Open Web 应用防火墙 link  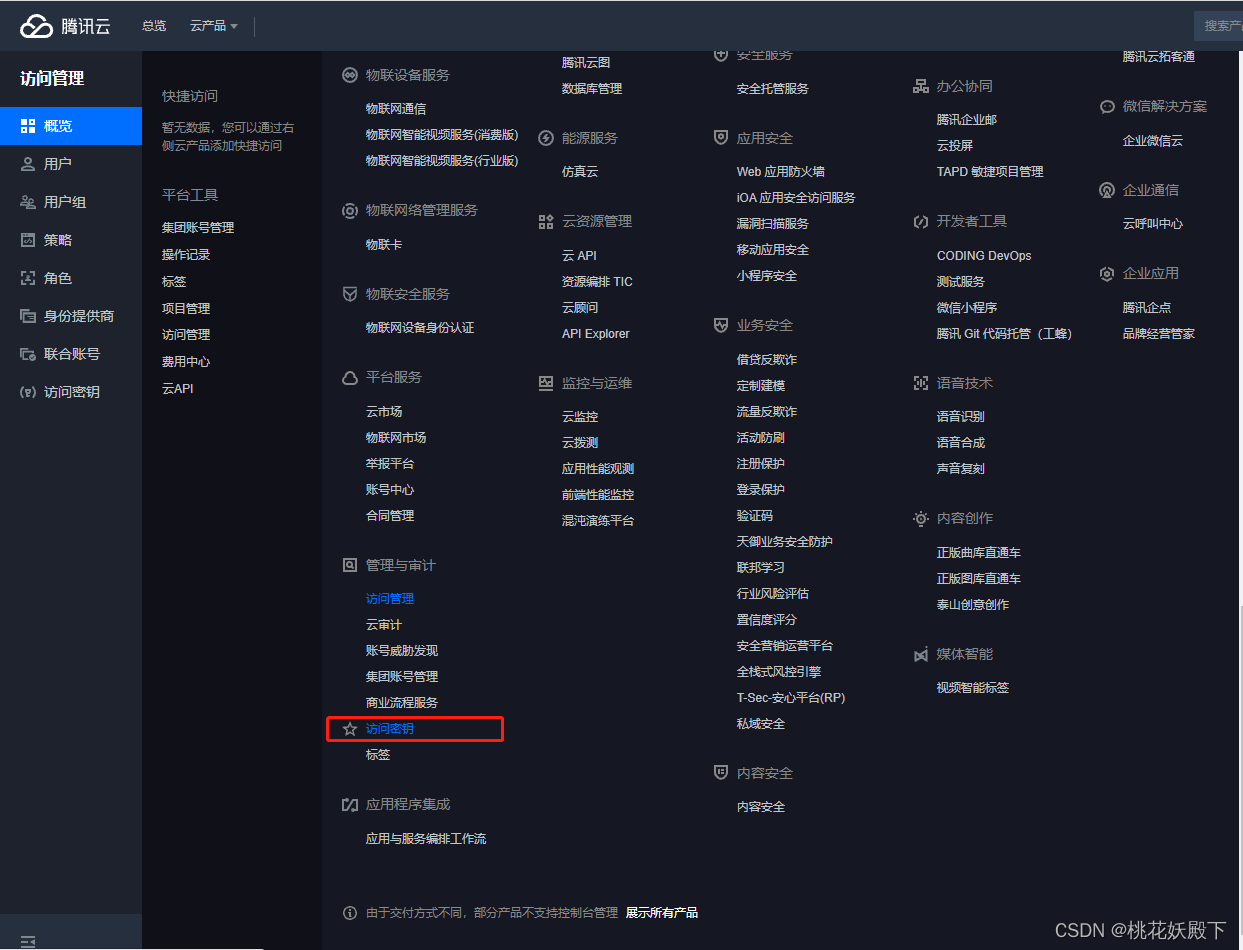coord(781,172)
